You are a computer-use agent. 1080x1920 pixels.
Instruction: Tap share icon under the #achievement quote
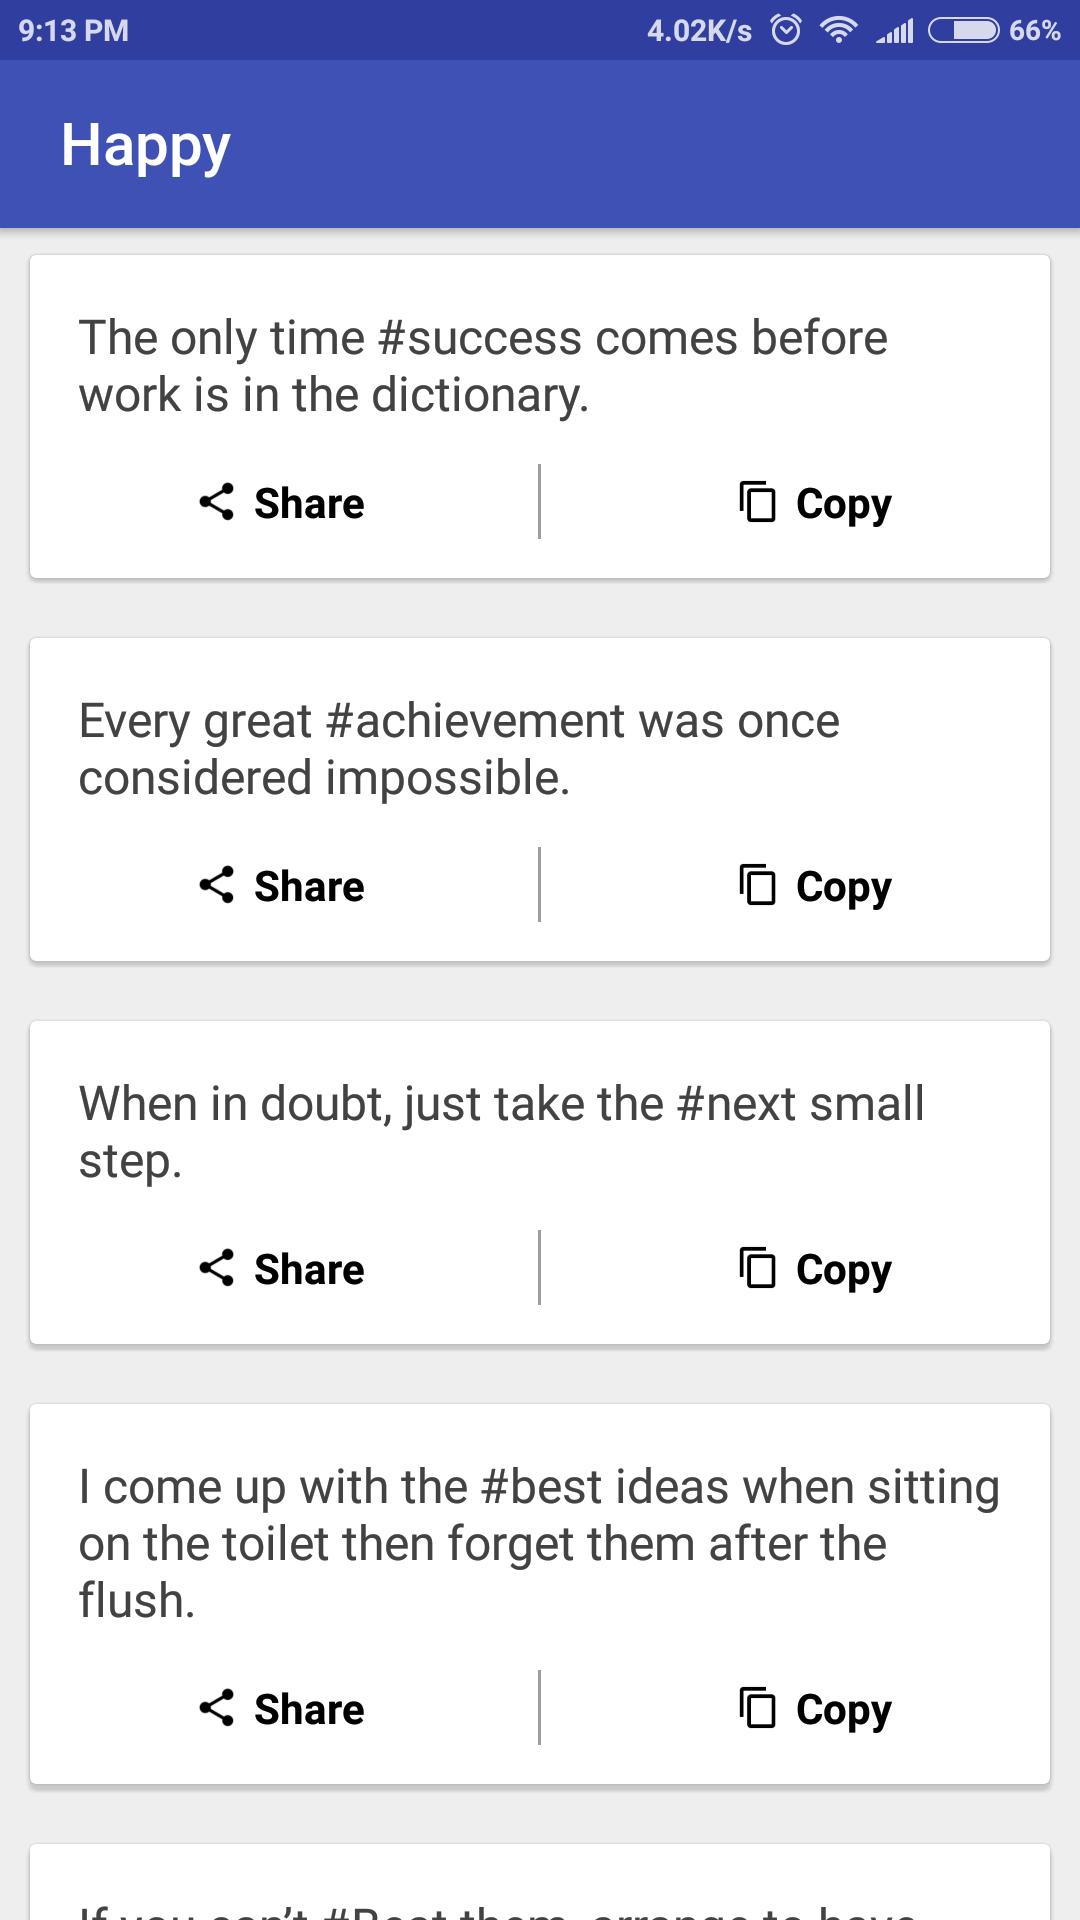coord(217,885)
